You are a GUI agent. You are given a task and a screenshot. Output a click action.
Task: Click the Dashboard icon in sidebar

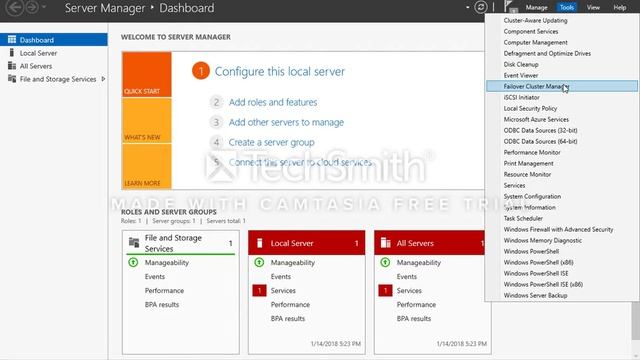coord(12,40)
